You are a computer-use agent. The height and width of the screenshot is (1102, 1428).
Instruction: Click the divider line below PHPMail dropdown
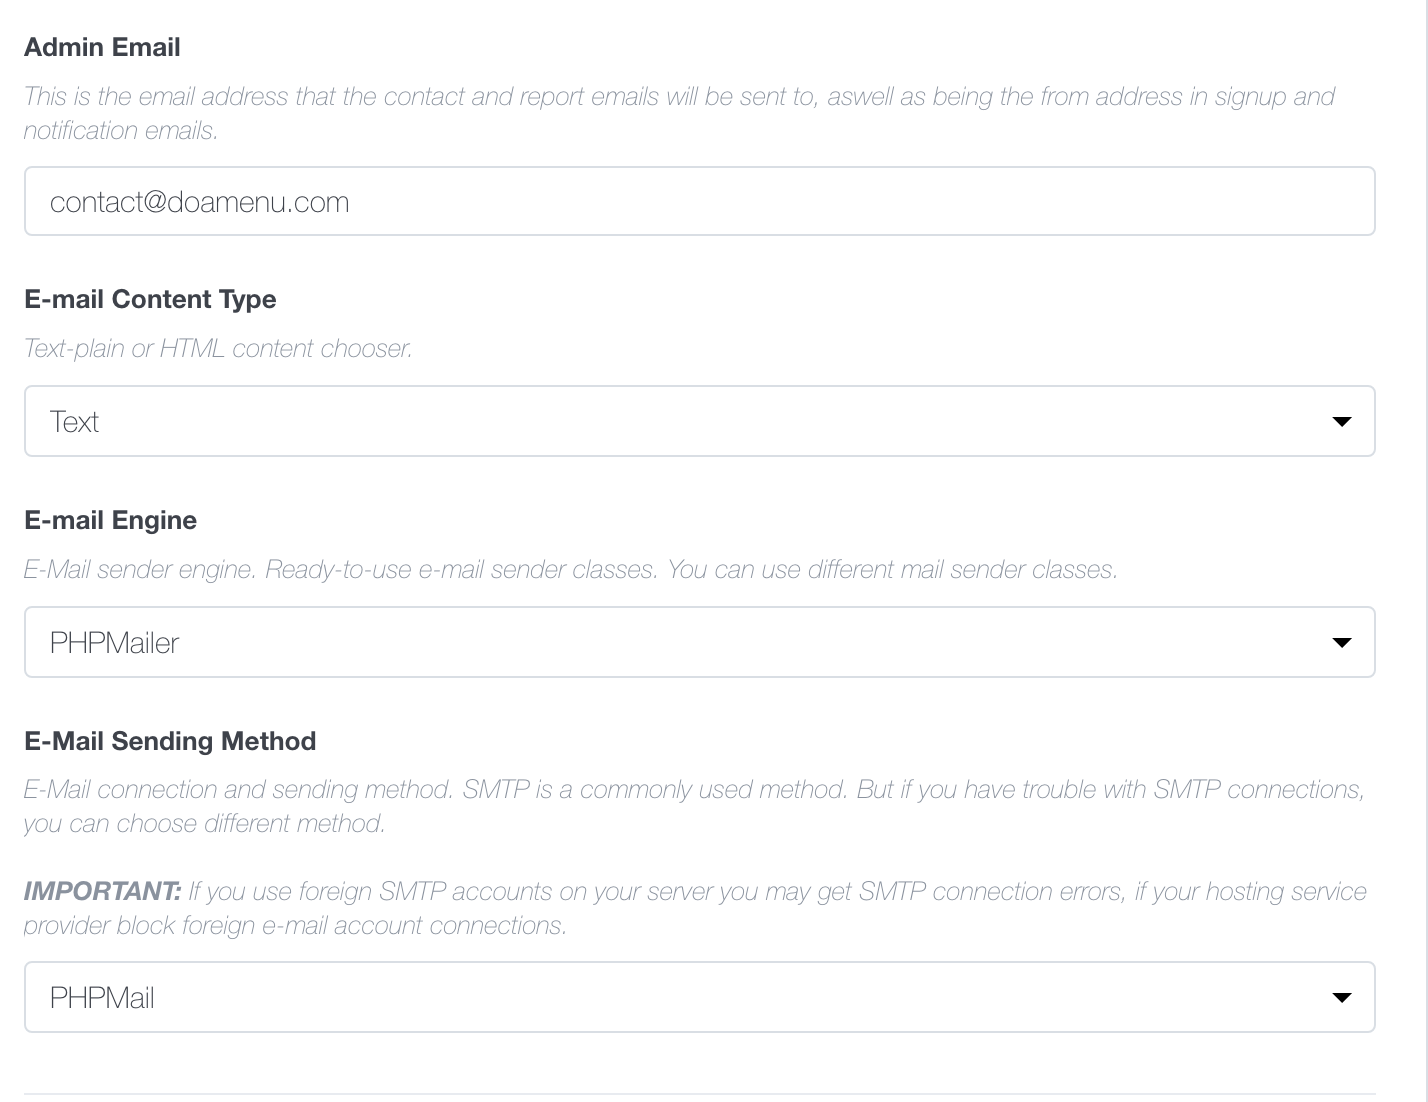click(699, 1094)
